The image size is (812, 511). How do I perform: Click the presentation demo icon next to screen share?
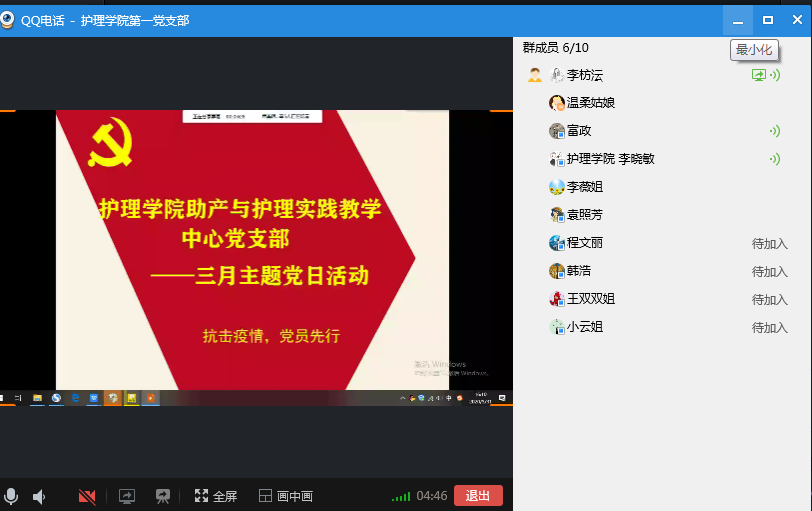(162, 496)
